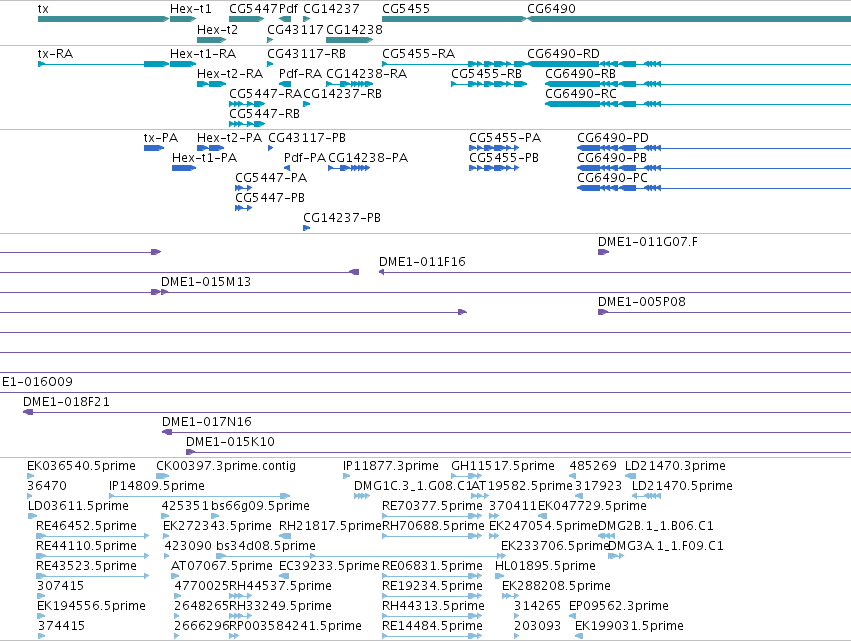
Task: Select the LD03611.5prime EST label
Action: coord(78,506)
